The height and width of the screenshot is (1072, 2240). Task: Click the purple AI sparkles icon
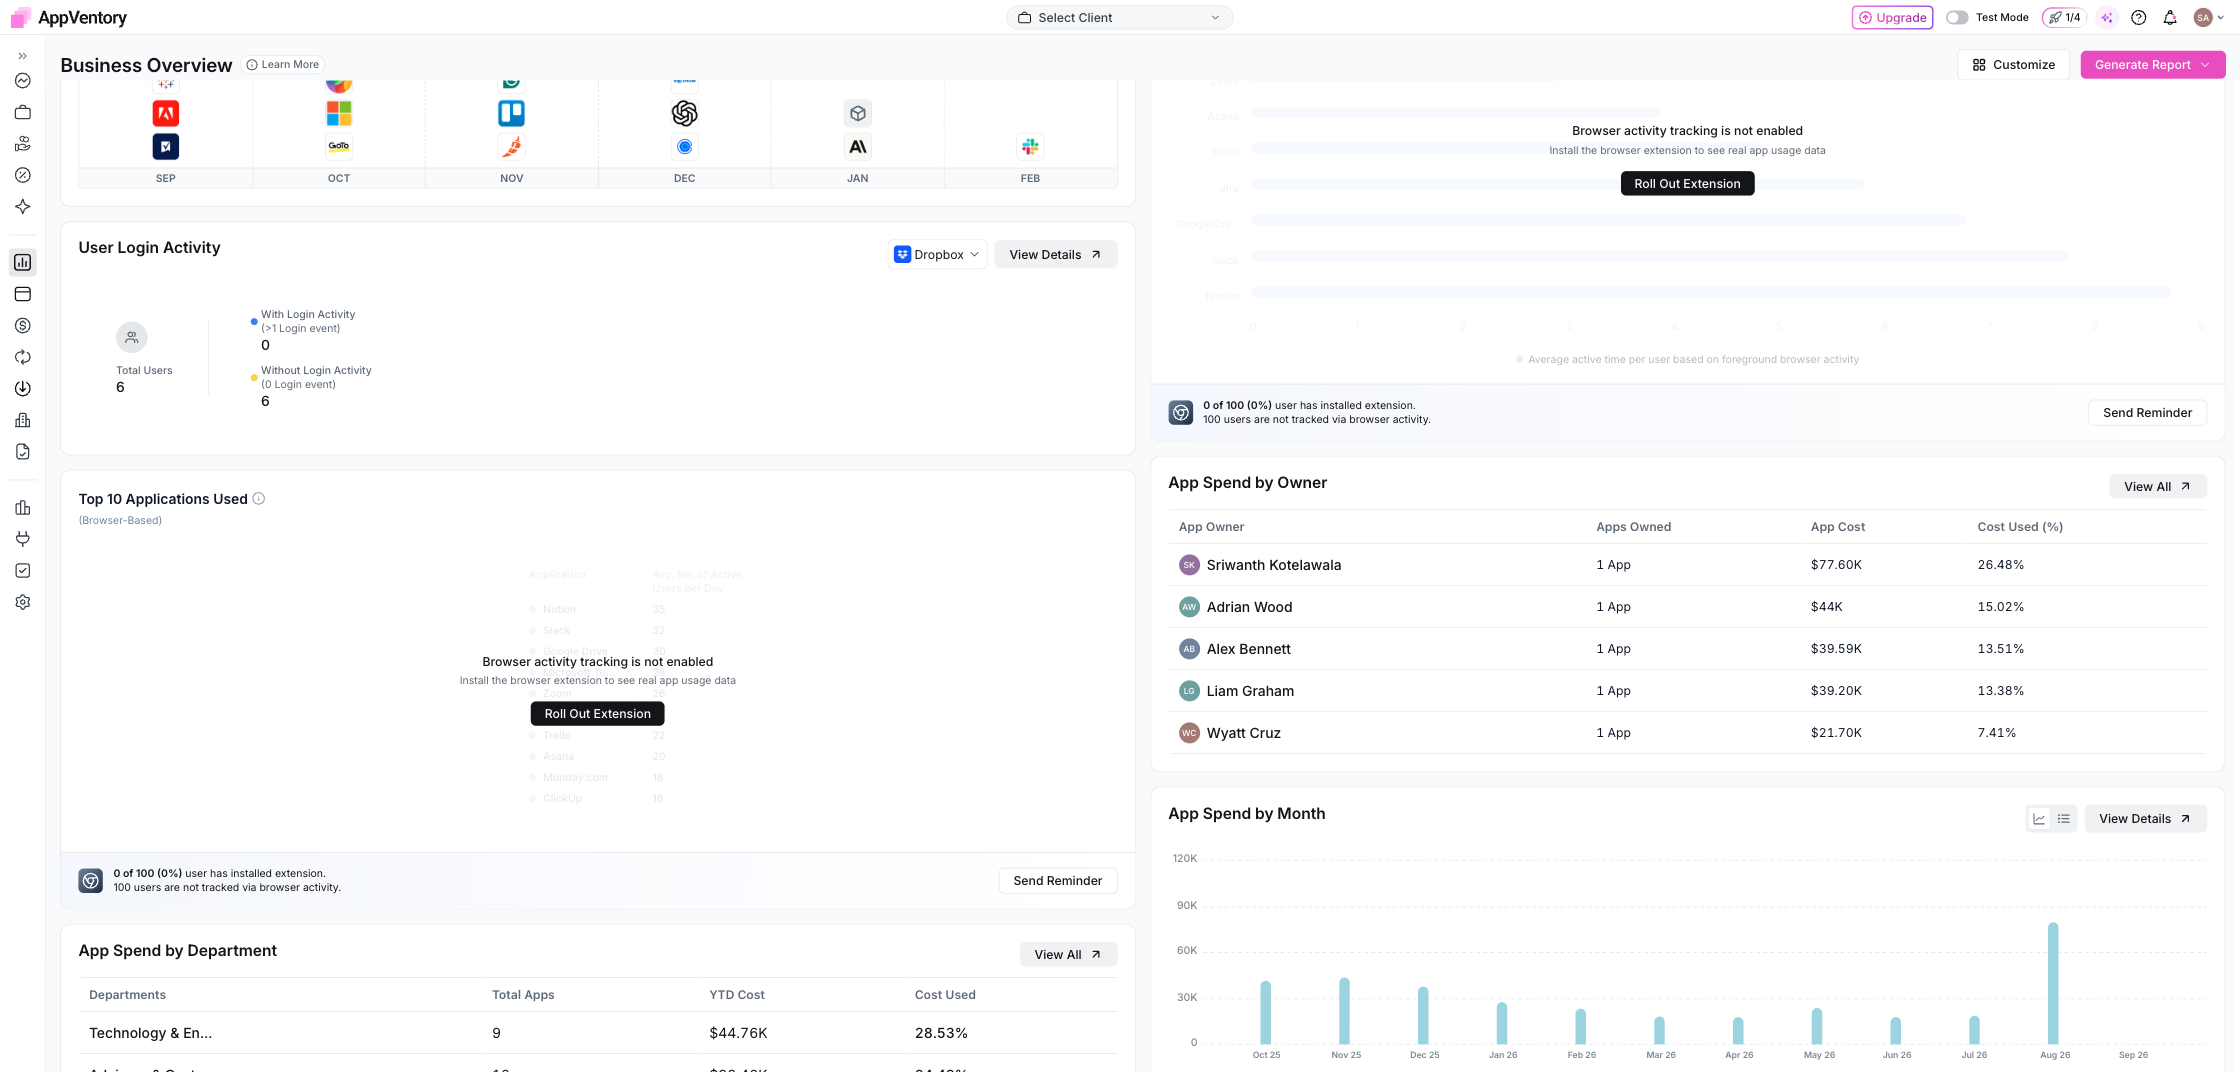point(2107,17)
